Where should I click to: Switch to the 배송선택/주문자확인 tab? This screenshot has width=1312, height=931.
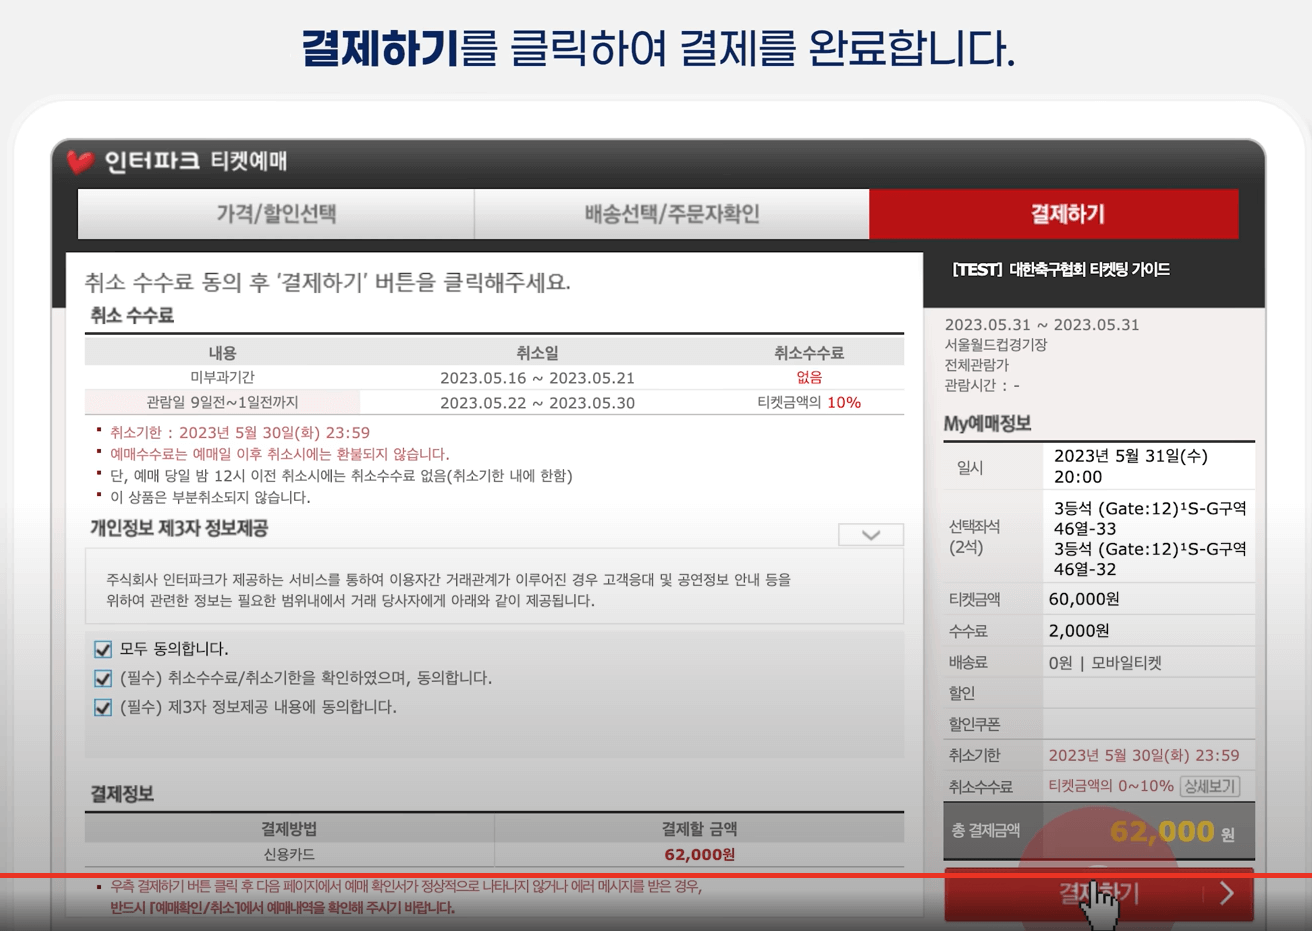pos(672,214)
